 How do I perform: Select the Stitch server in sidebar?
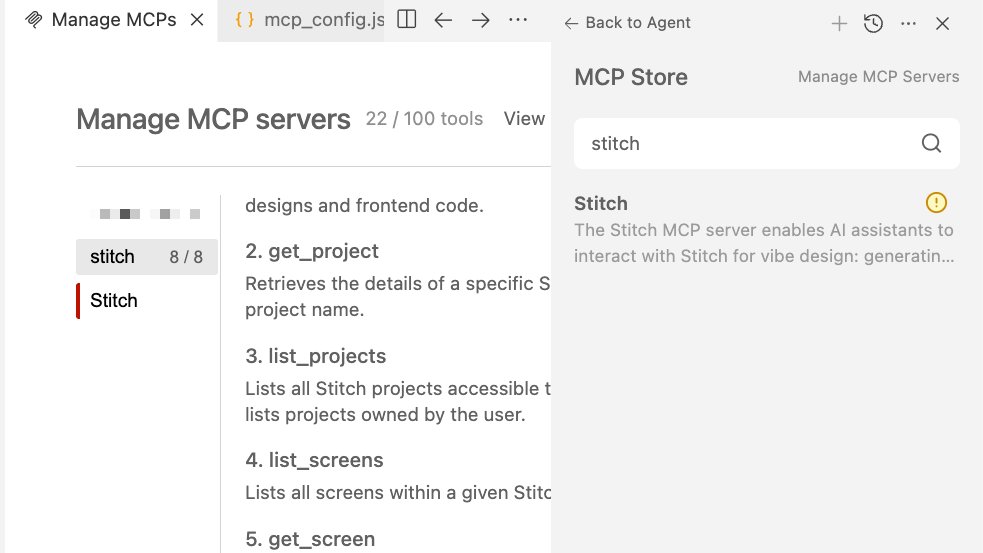point(147,300)
